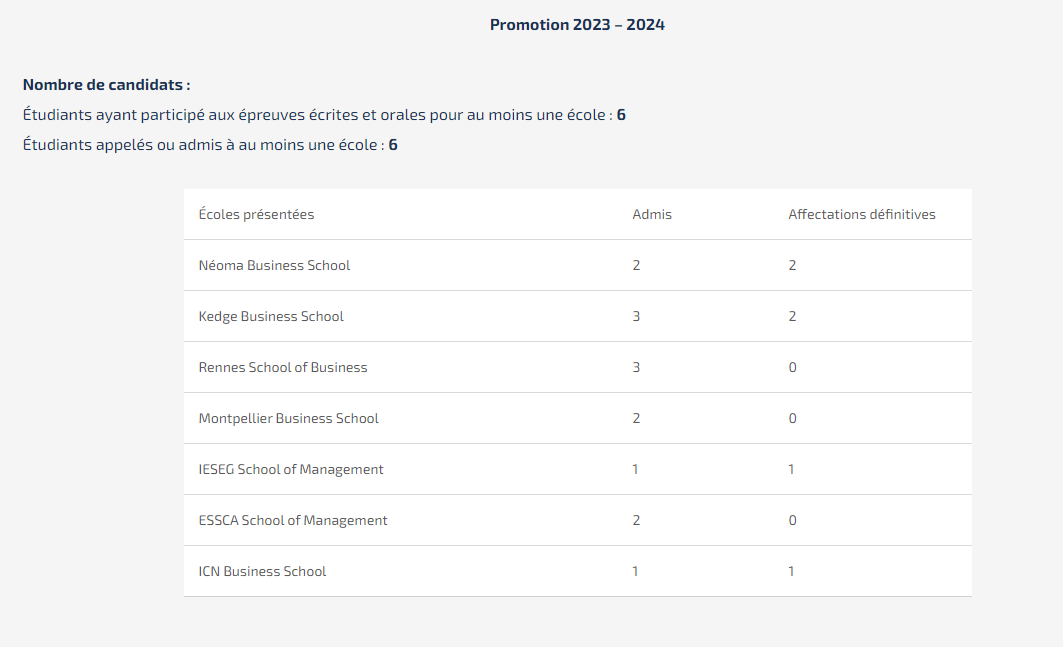Screen dimensions: 1063x647
Task: Click Admis value for ICN Business School
Action: pos(635,571)
